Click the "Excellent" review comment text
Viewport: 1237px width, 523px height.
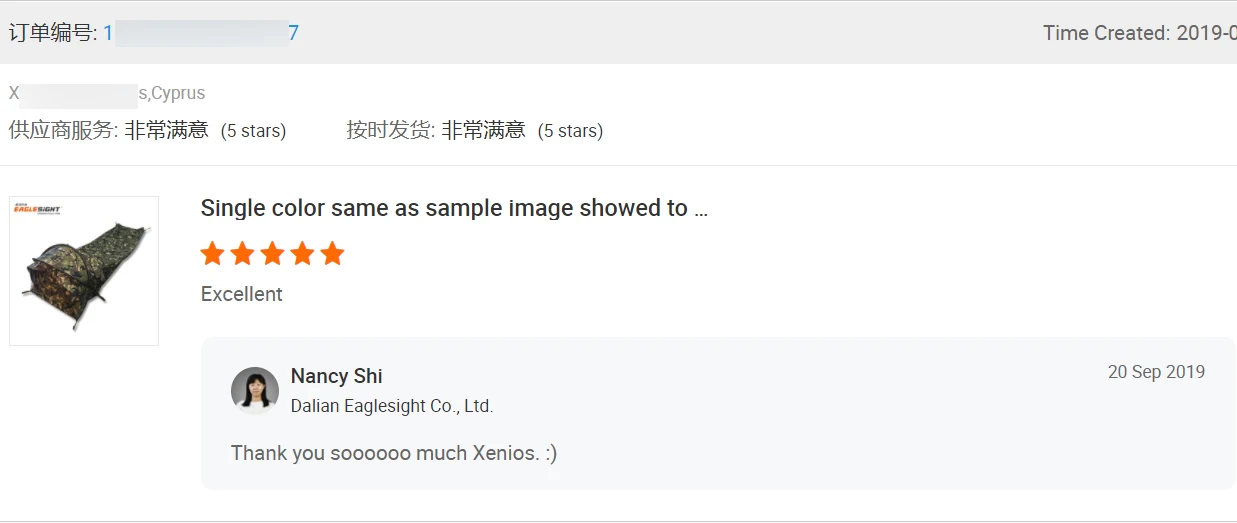point(242,294)
